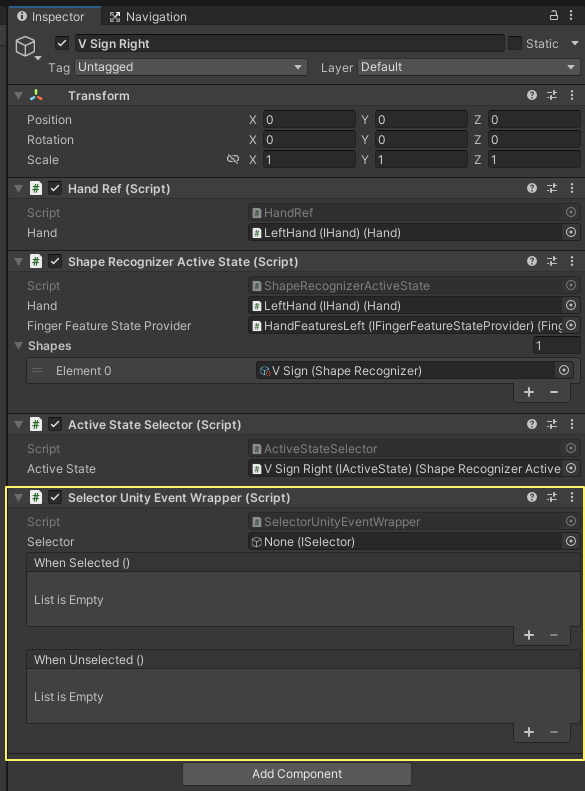Collapse Shape Recognizer Active State foldout
Image resolution: width=585 pixels, height=791 pixels.
point(19,262)
